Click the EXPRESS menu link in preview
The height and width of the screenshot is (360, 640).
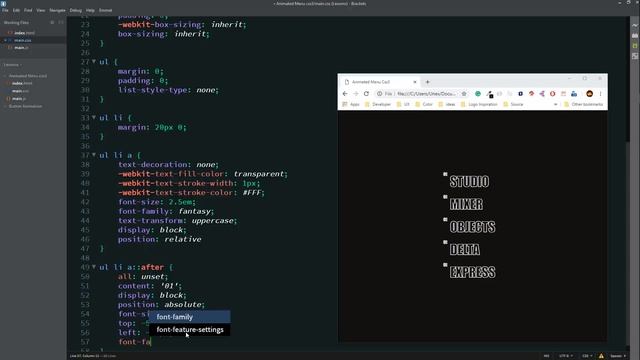tap(472, 272)
